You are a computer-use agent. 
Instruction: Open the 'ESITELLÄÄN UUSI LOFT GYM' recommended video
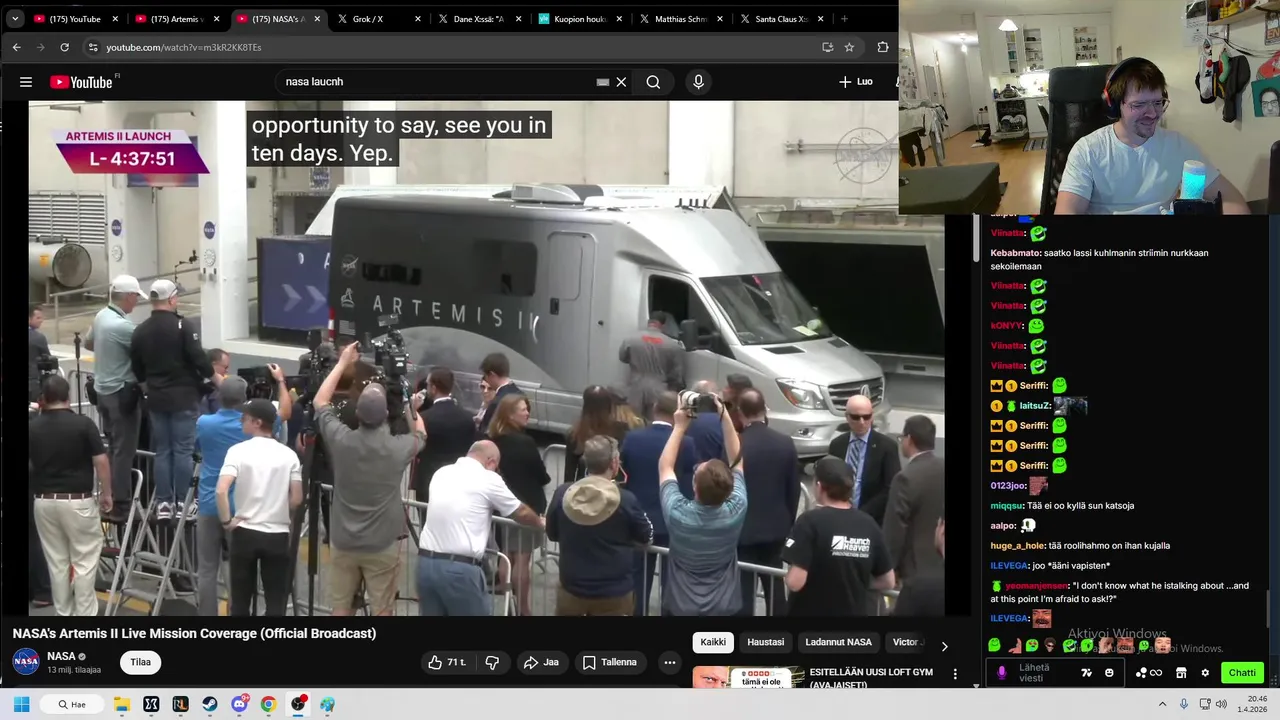(871, 678)
